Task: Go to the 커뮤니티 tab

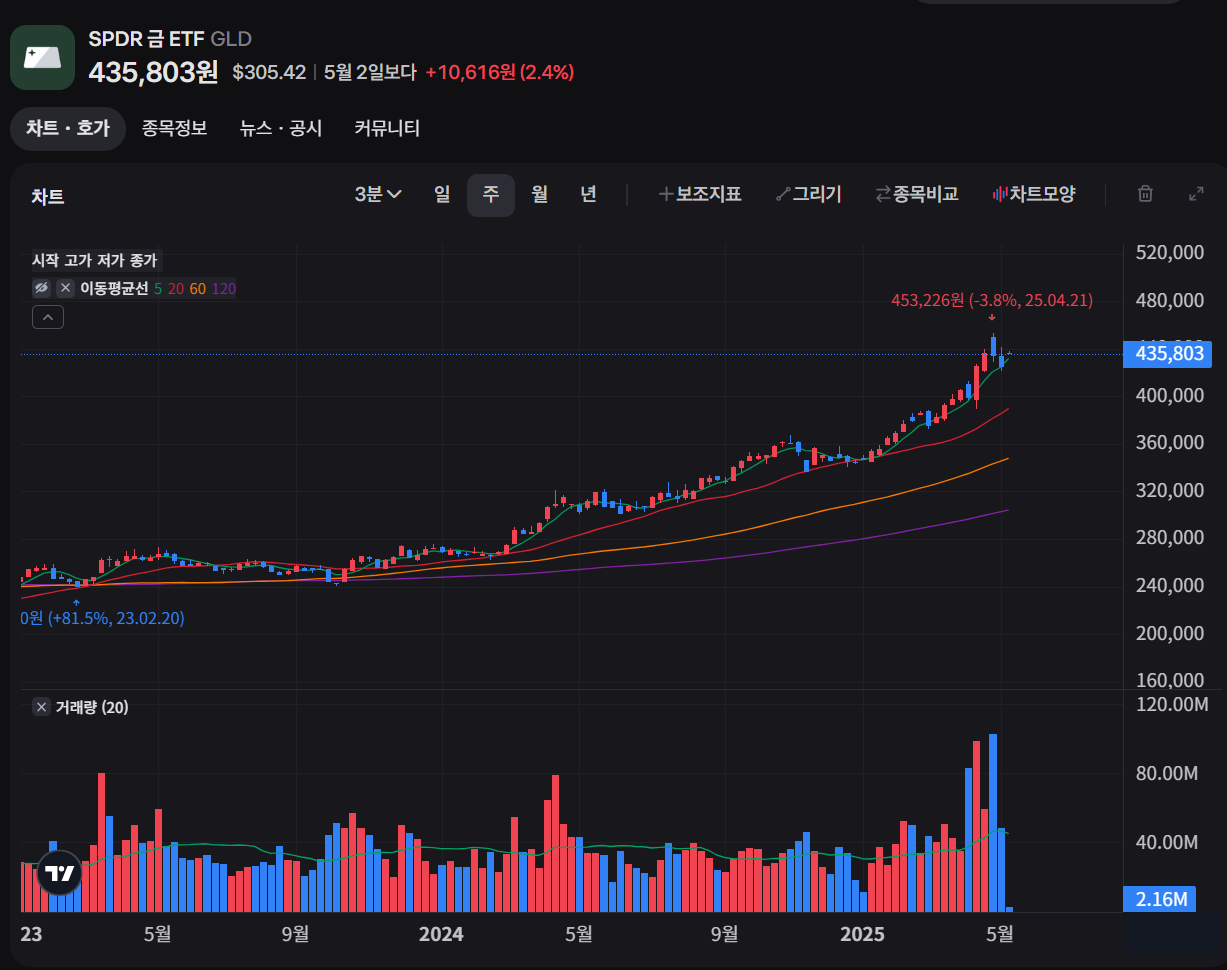Action: [x=387, y=129]
